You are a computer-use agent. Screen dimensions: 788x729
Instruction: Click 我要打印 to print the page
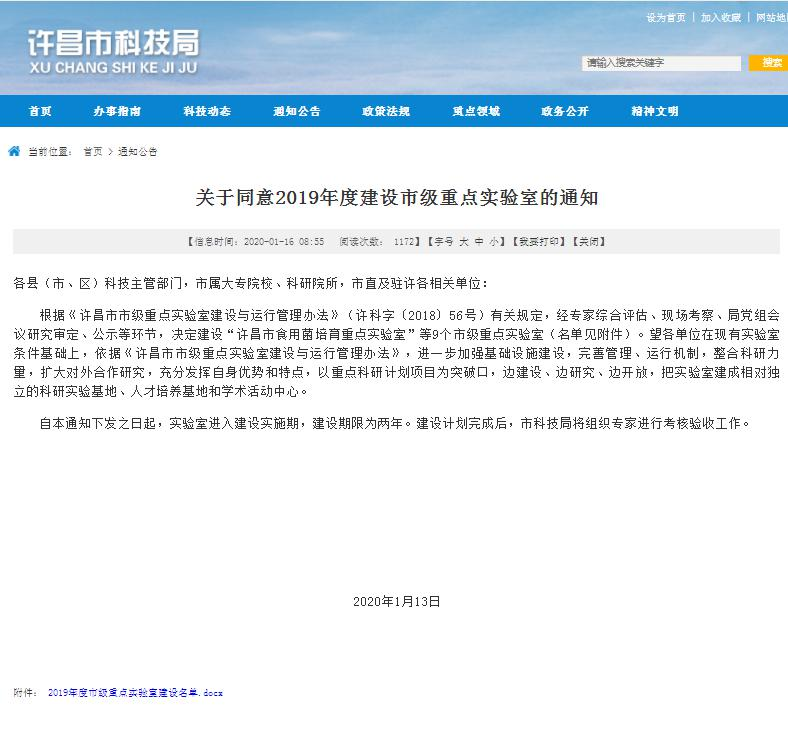point(539,242)
